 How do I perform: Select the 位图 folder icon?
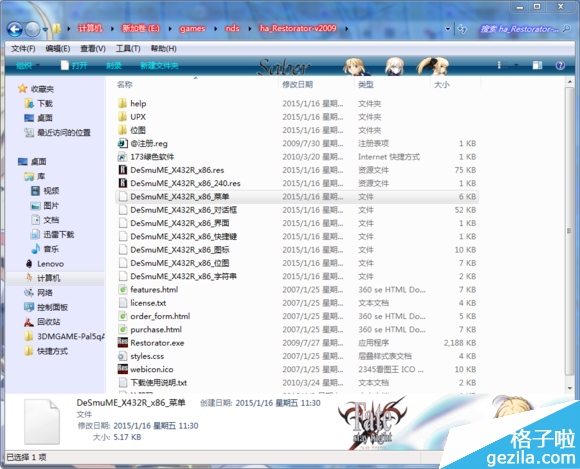tap(122, 130)
